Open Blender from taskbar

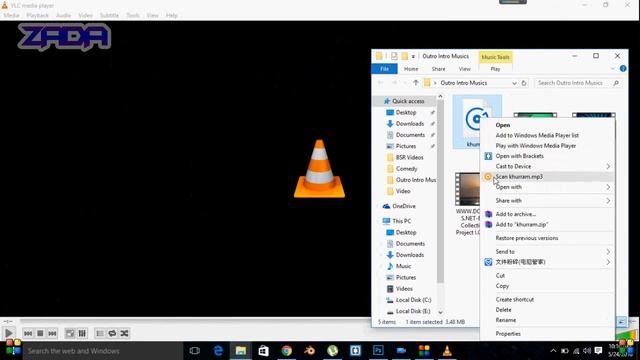point(309,351)
